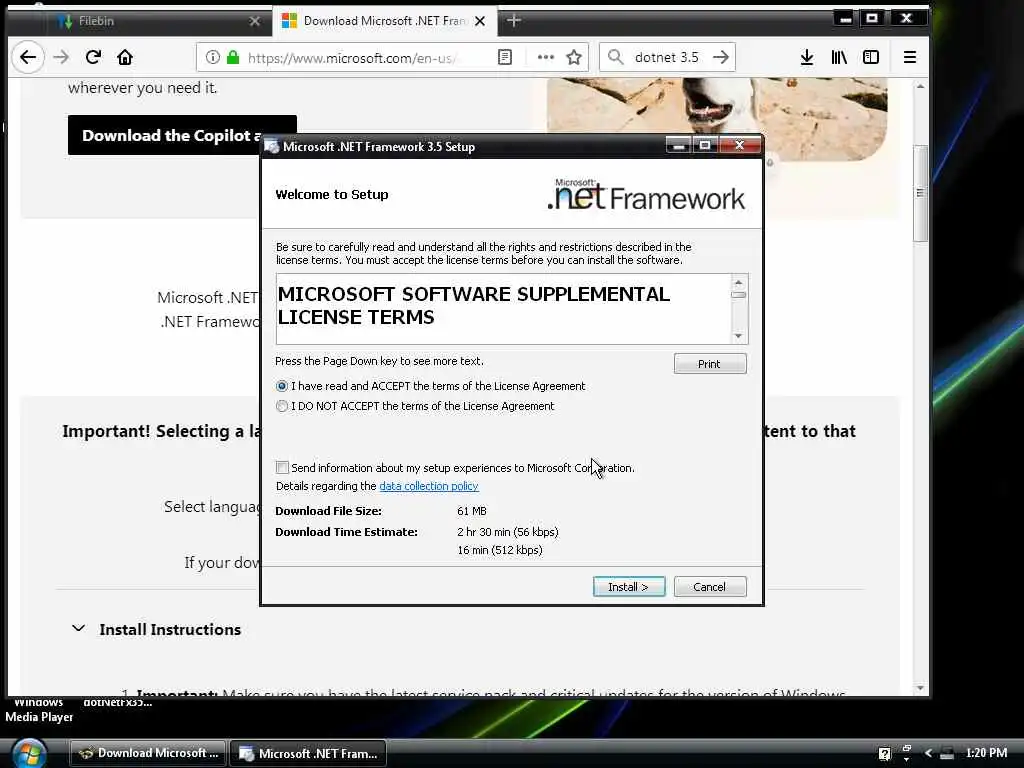Click the Windows Media Player desktop label
This screenshot has width=1024, height=768.
[x=39, y=709]
